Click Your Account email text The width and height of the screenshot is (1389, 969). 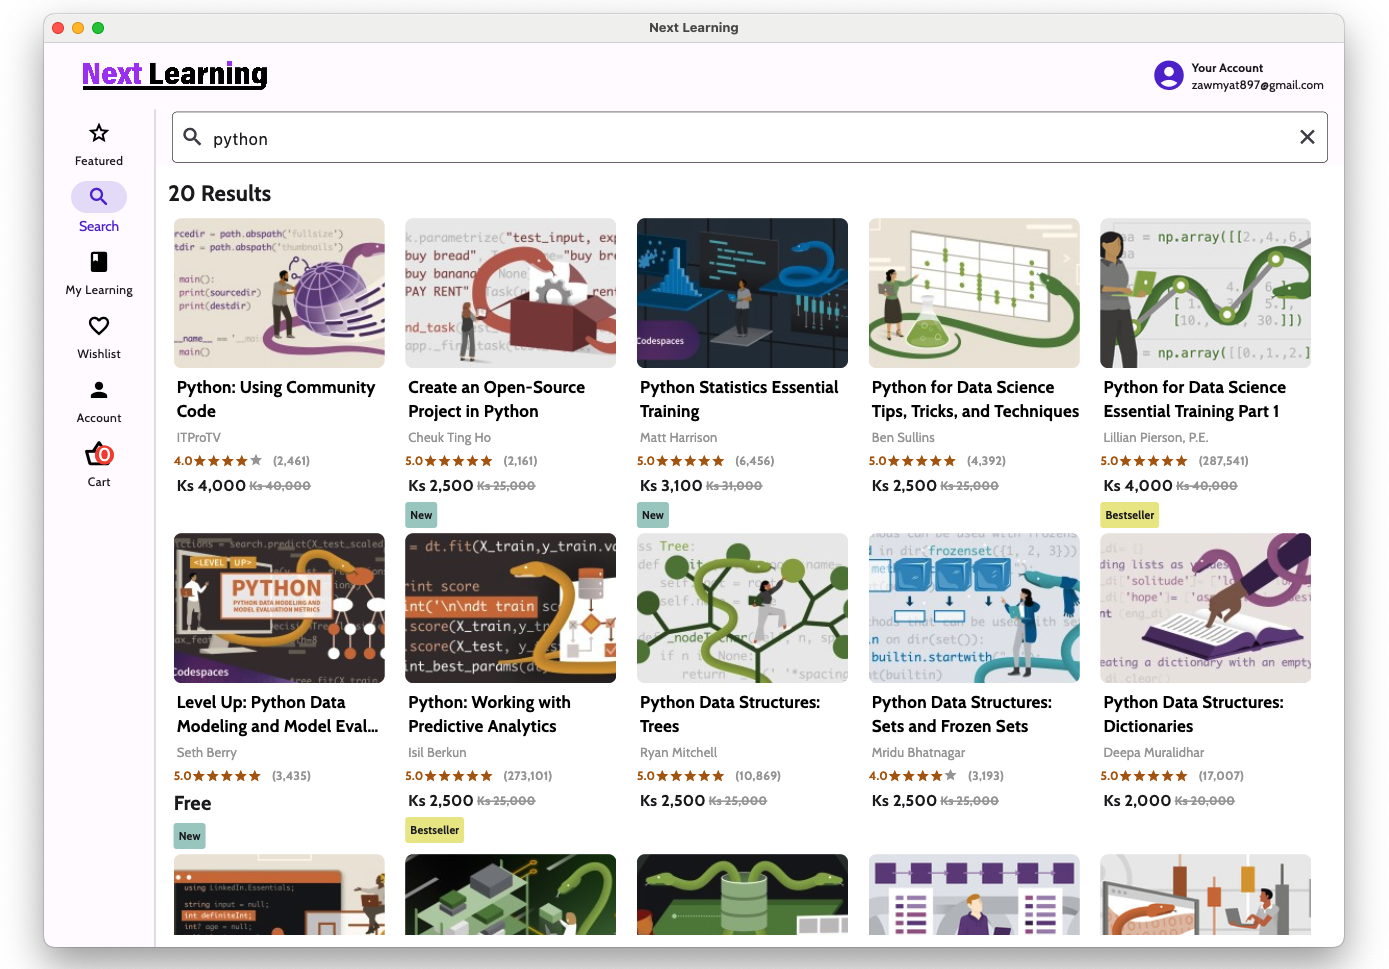(x=1257, y=85)
